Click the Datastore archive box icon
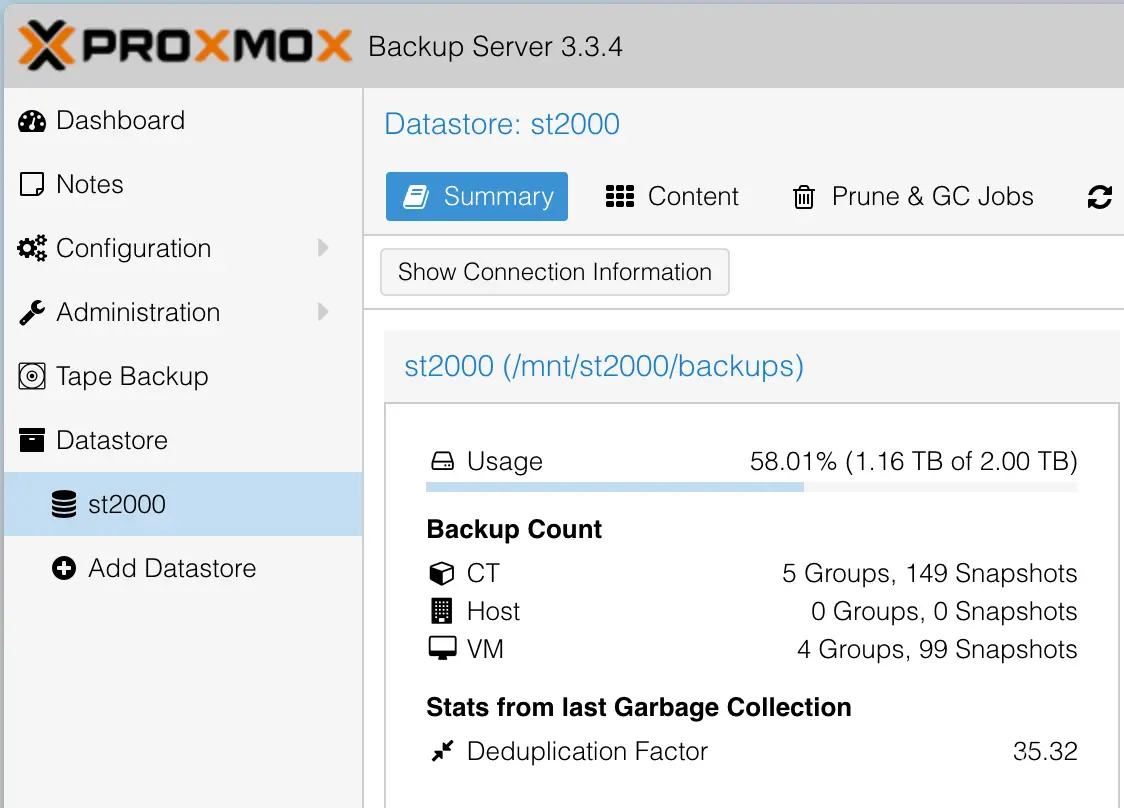This screenshot has width=1124, height=808. pos(32,439)
